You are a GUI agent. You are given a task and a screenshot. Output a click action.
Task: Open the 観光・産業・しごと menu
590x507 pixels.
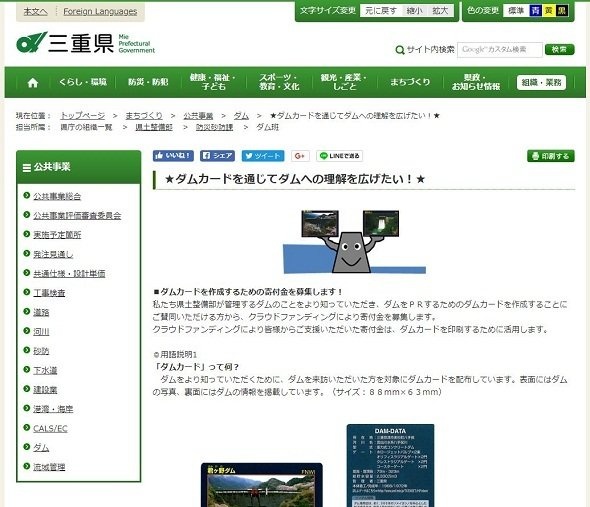pos(344,82)
